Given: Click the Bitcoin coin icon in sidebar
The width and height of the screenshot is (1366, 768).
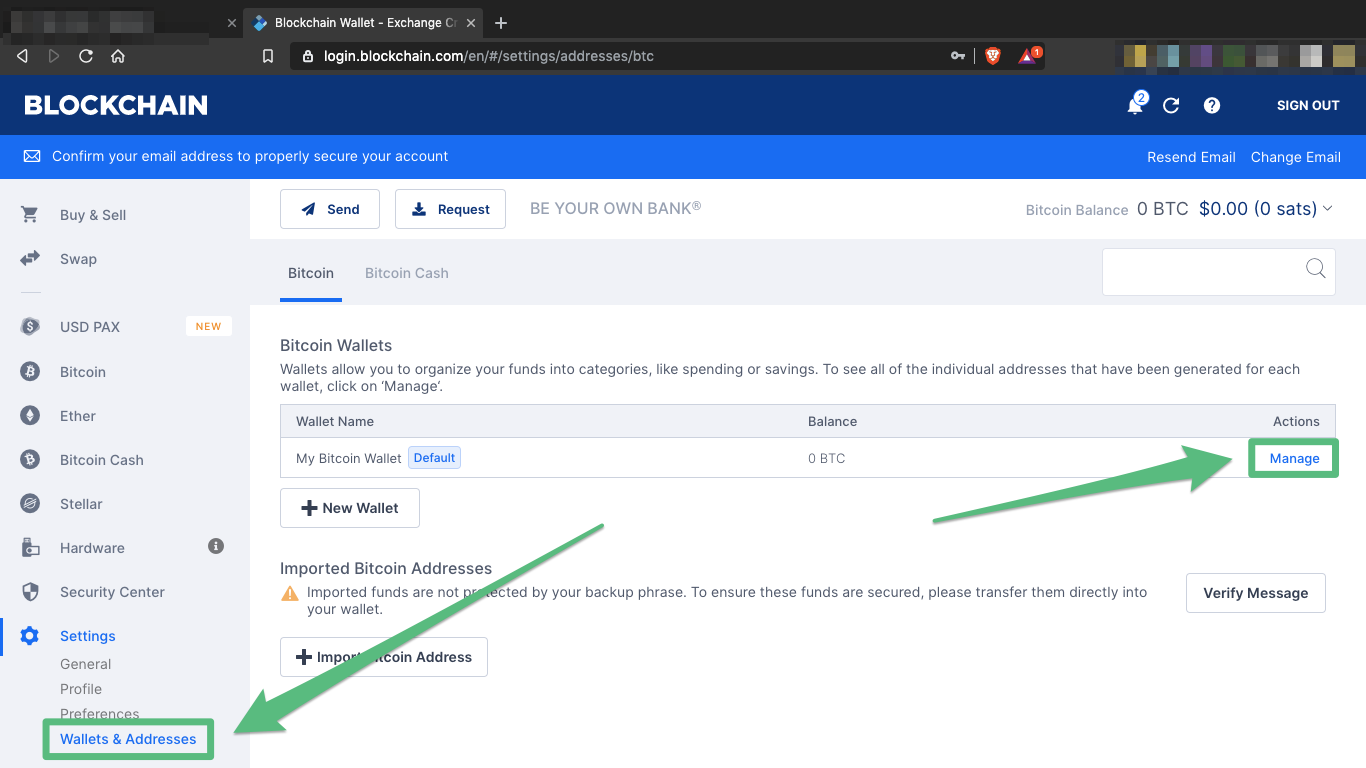Looking at the screenshot, I should (30, 372).
